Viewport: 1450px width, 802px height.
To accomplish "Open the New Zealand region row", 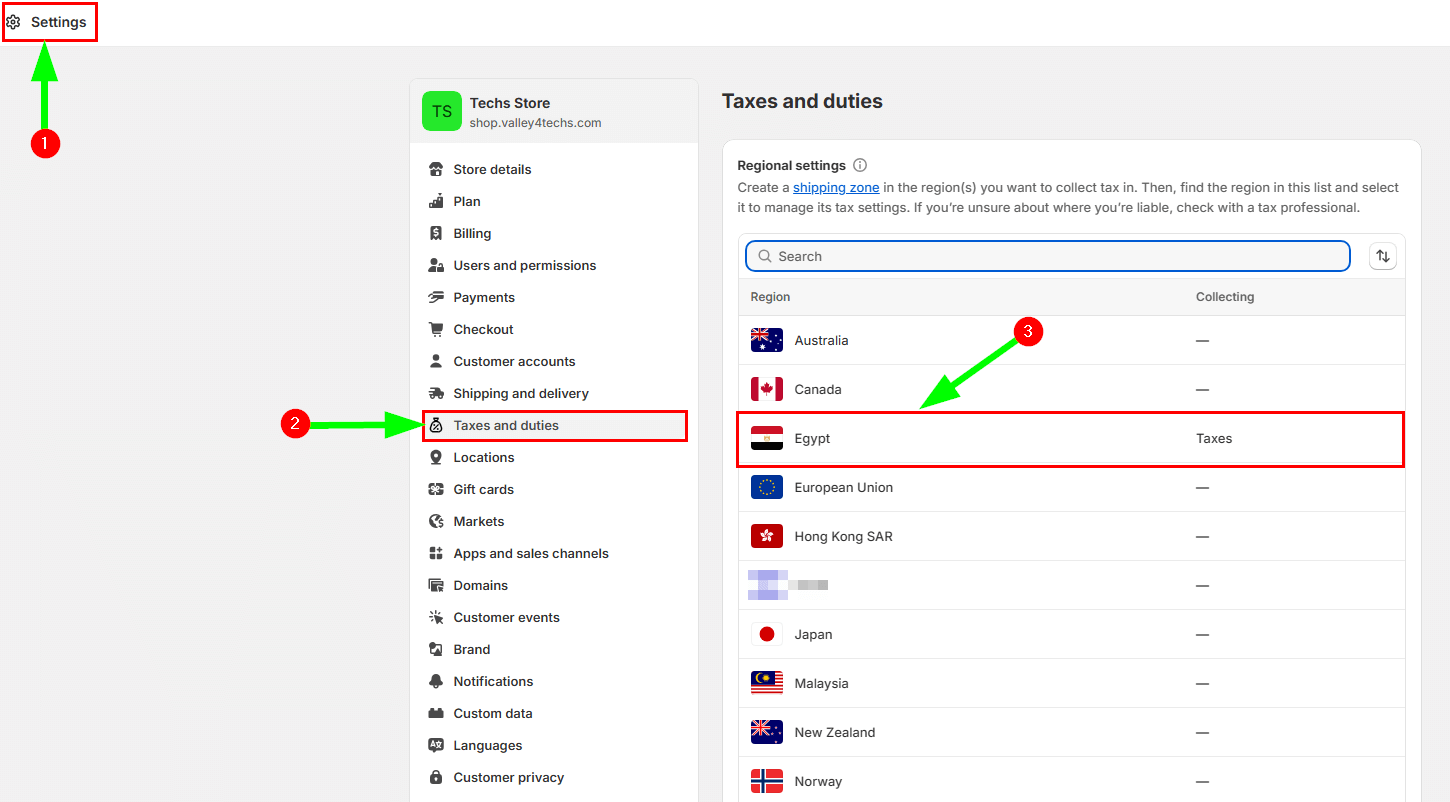I will [1072, 732].
